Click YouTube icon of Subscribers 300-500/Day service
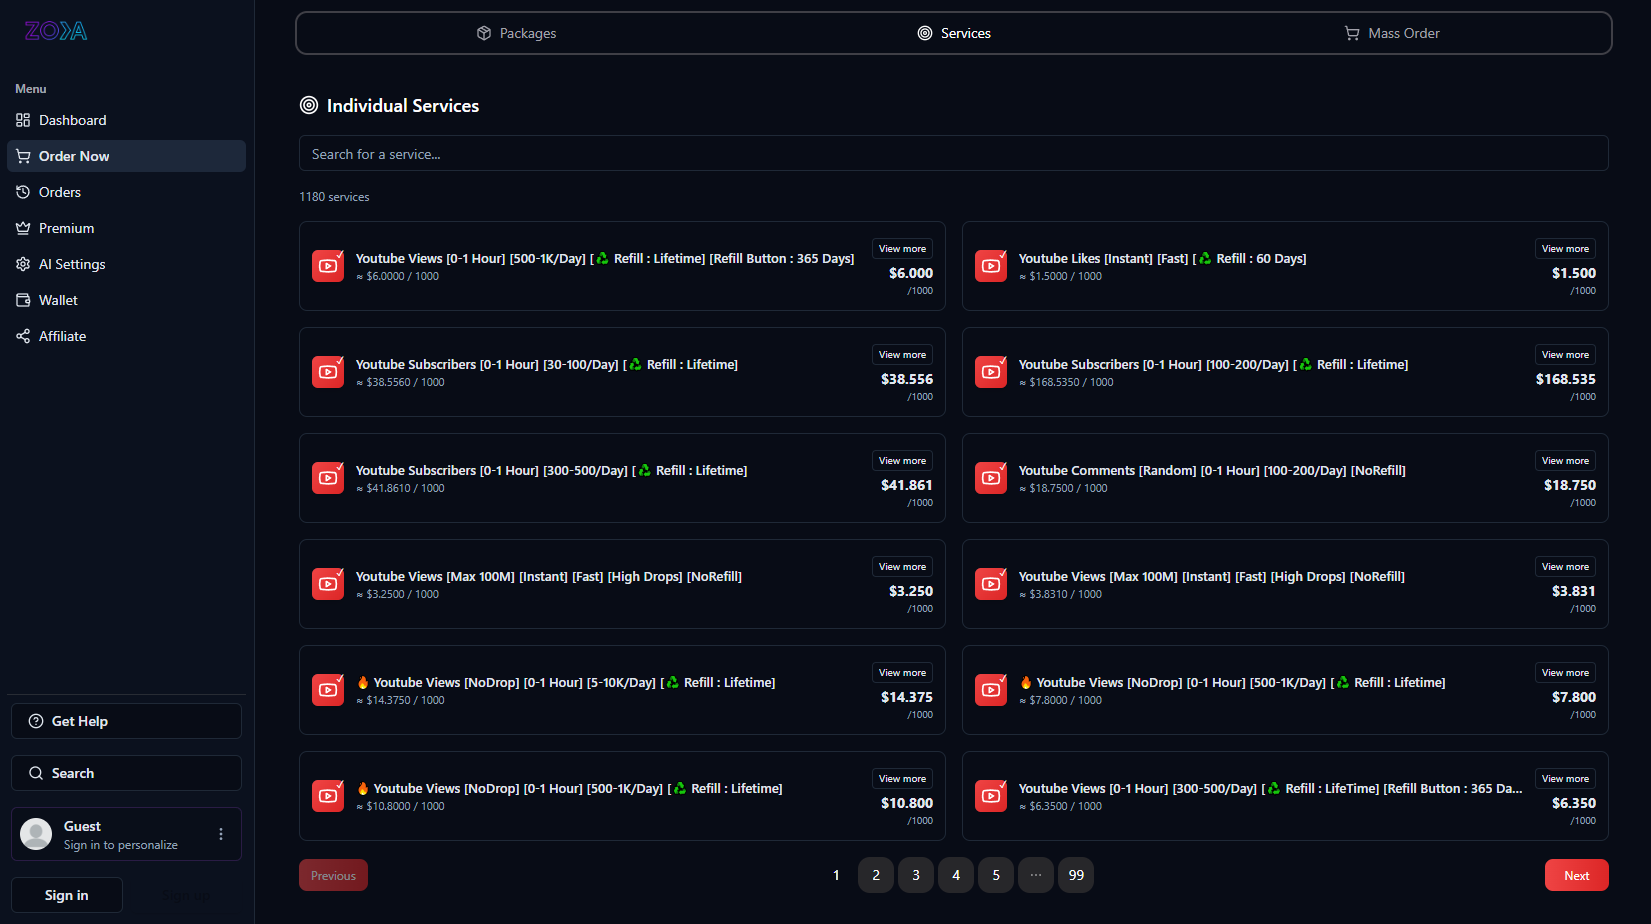Screen dimensions: 1651x924 point(328,478)
